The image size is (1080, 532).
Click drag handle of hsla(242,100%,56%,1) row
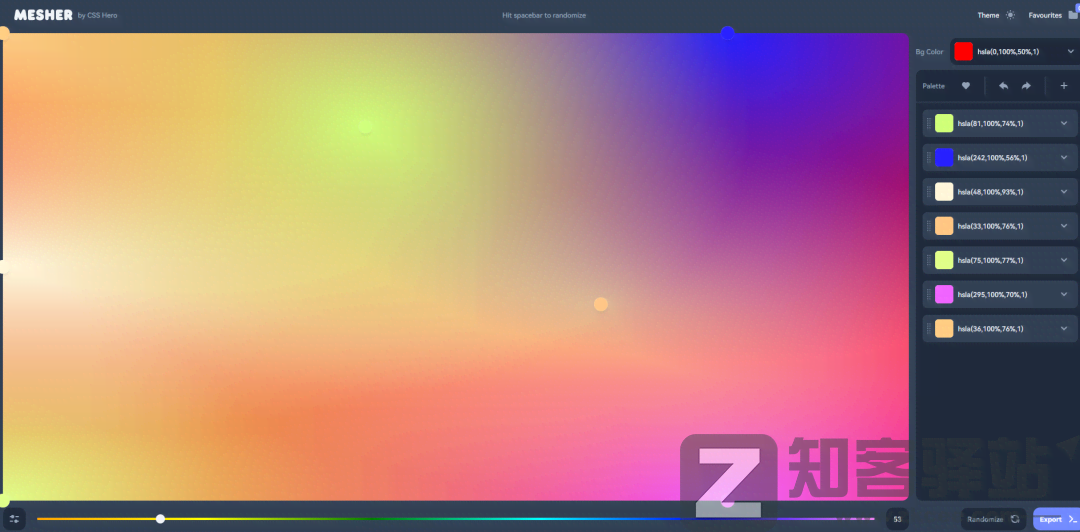coord(928,158)
